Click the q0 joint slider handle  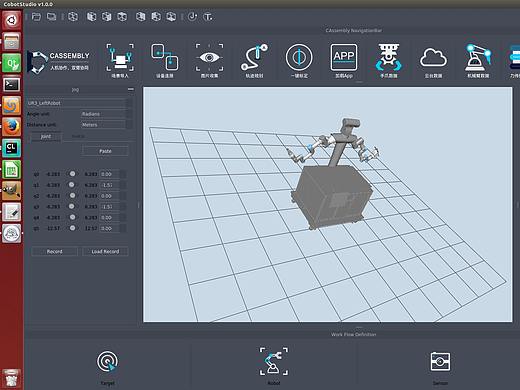coord(72,174)
